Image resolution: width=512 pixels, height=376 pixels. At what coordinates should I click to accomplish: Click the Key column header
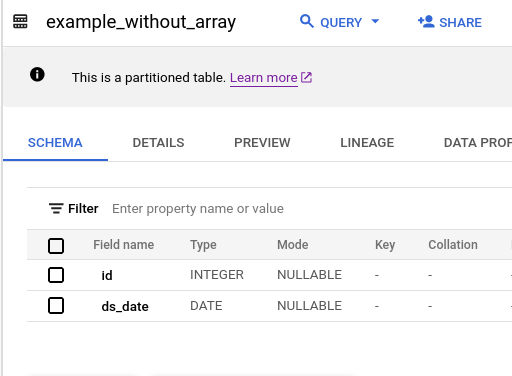coord(385,245)
